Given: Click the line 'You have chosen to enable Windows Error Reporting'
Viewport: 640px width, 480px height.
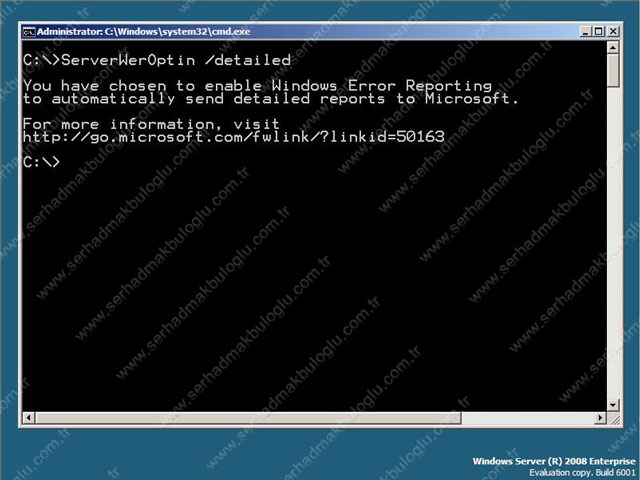Looking at the screenshot, I should pos(258,86).
